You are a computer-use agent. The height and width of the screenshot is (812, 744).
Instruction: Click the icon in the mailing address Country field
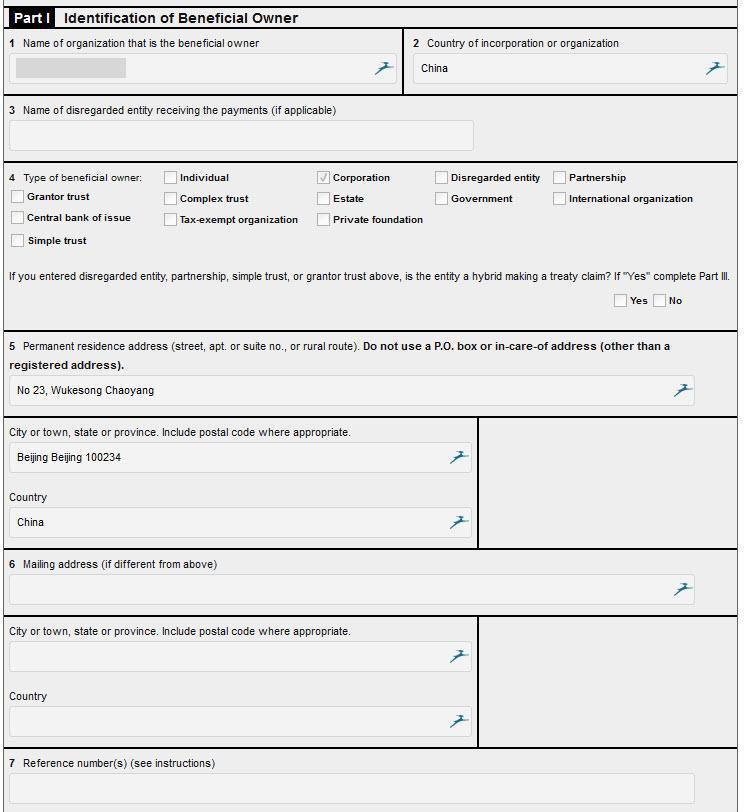[459, 721]
